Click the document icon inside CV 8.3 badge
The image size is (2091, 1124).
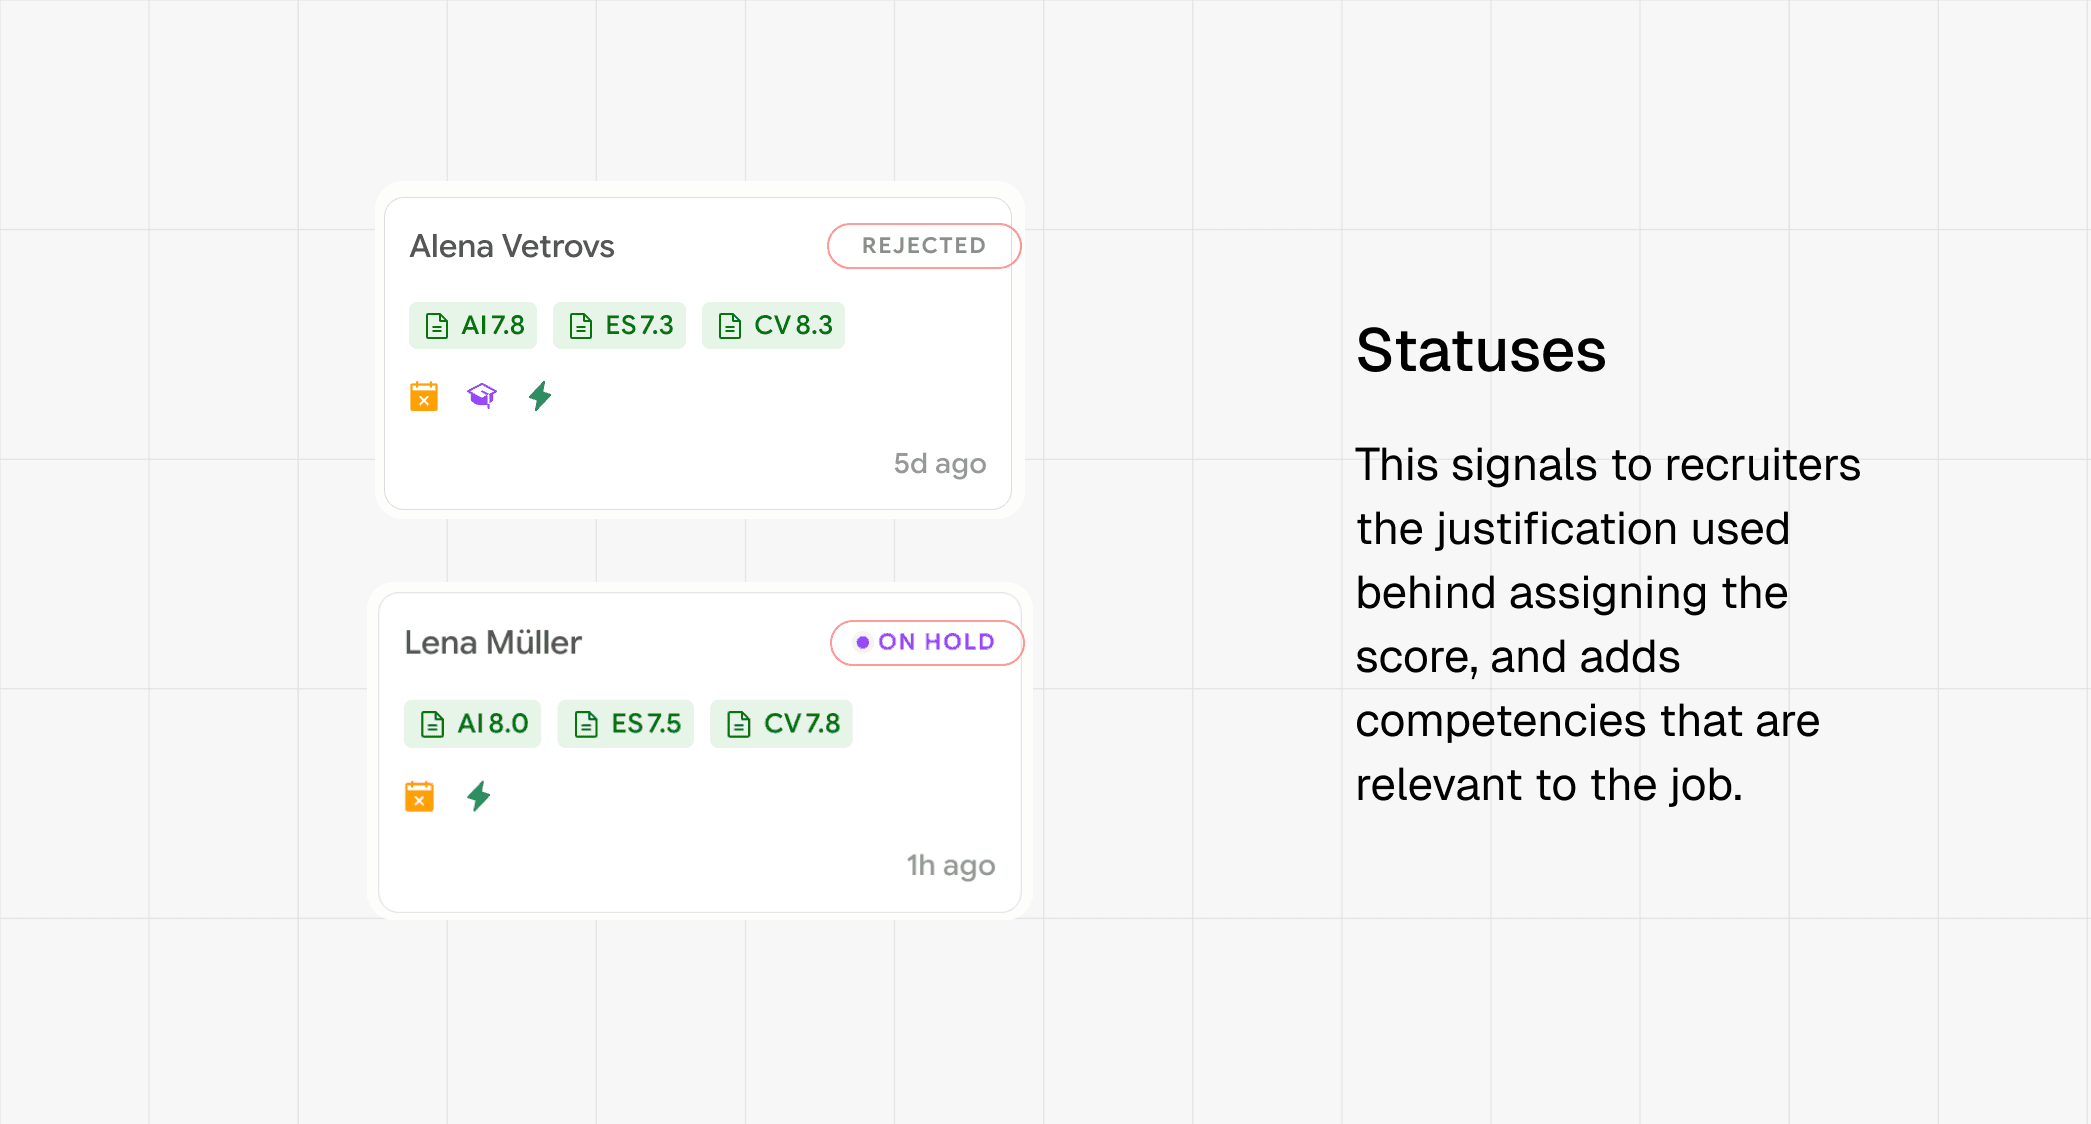[x=729, y=325]
